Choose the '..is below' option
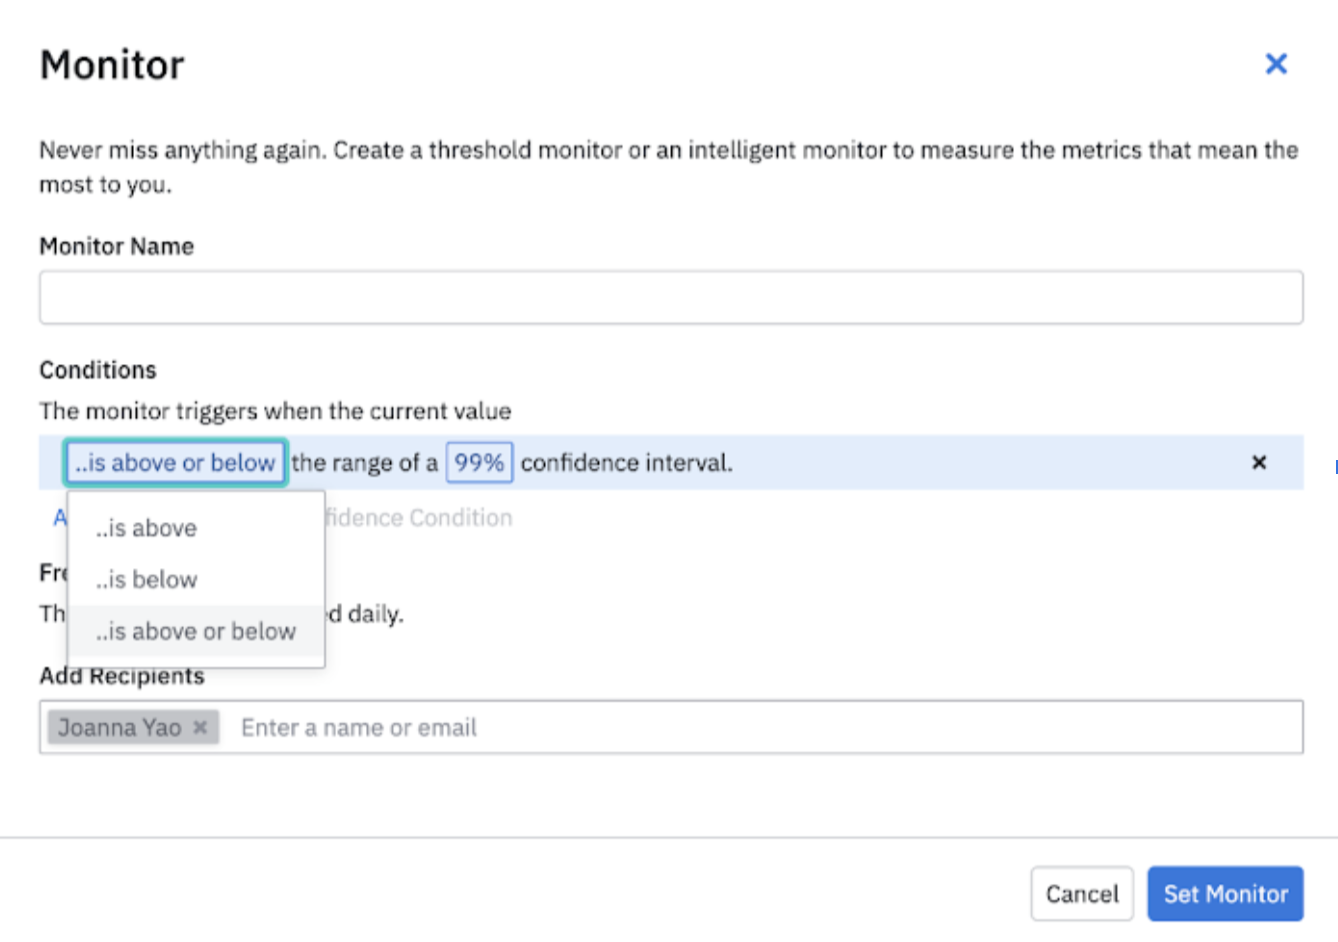This screenshot has width=1338, height=942. (x=147, y=580)
